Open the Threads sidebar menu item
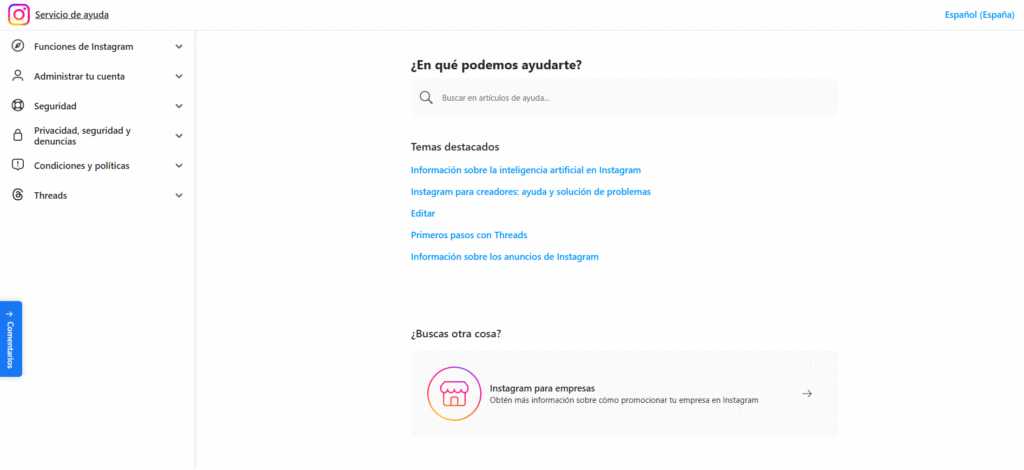The width and height of the screenshot is (1024, 470). coord(51,196)
